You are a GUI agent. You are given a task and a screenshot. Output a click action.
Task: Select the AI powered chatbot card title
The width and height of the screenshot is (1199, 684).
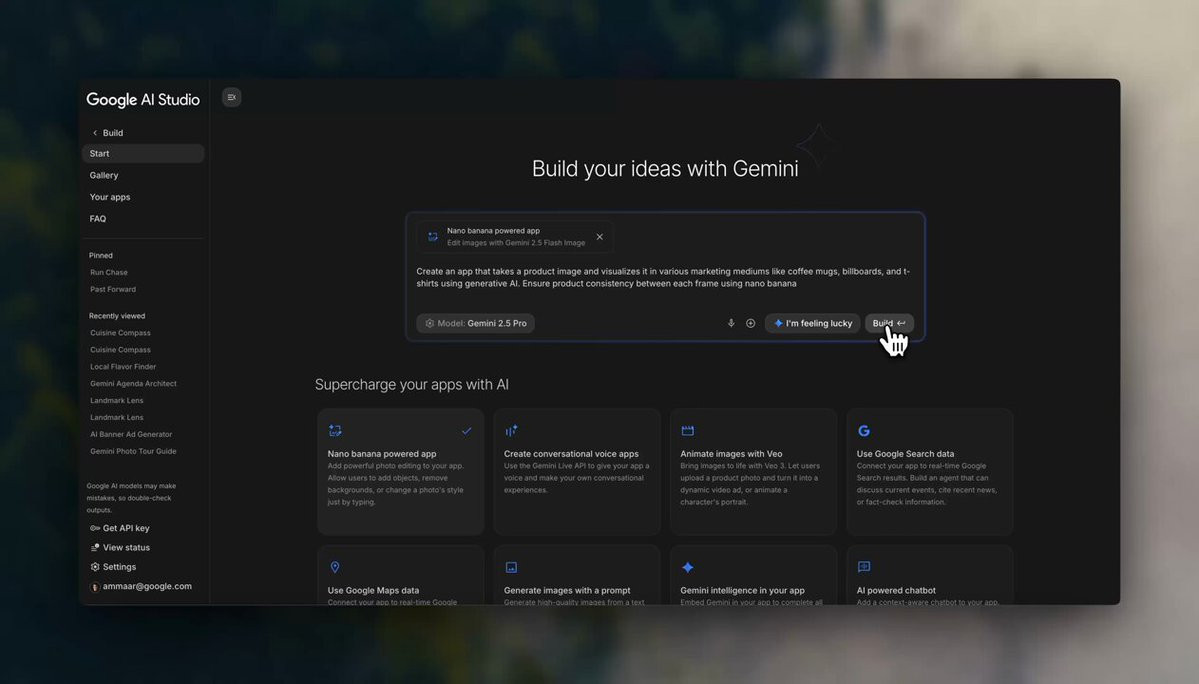pos(895,590)
